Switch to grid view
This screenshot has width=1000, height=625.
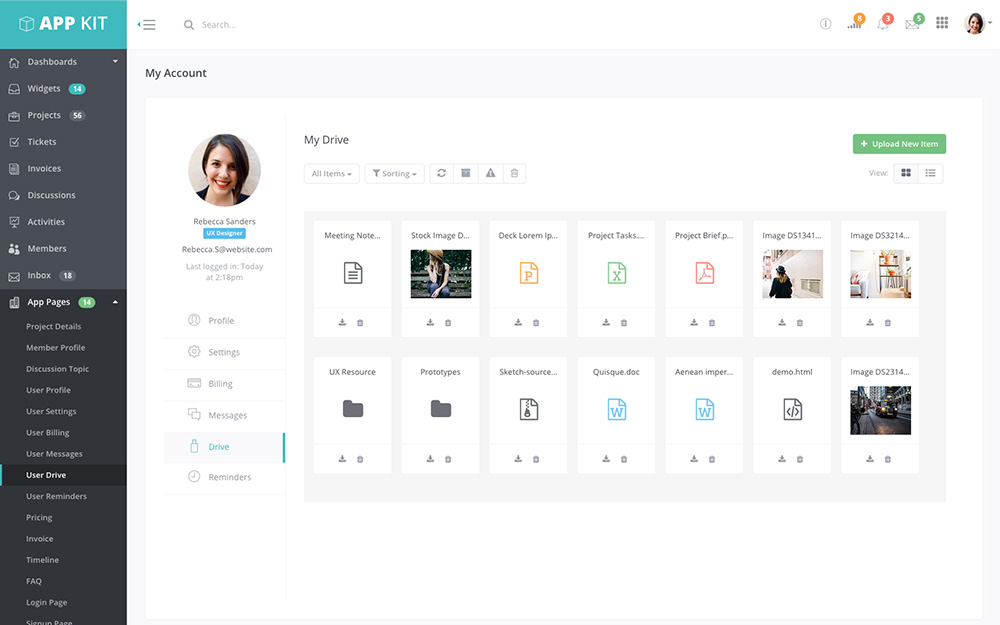[906, 173]
